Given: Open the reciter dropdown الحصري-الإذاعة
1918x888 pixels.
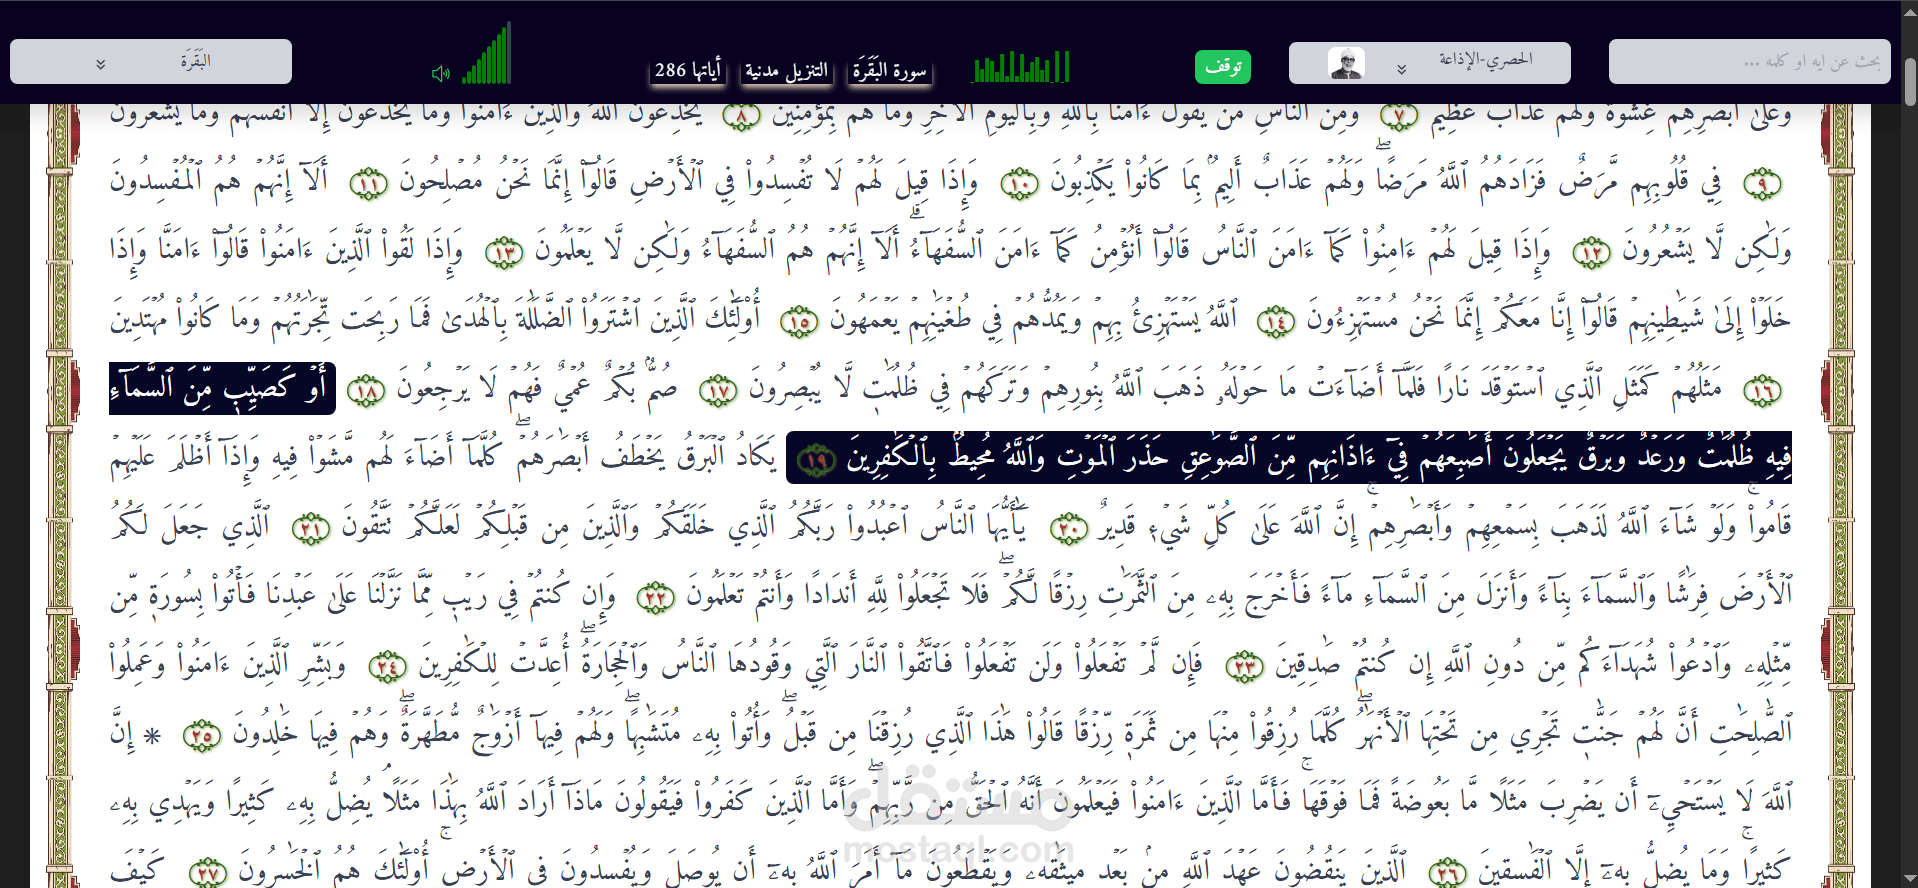Looking at the screenshot, I should click(x=1429, y=62).
